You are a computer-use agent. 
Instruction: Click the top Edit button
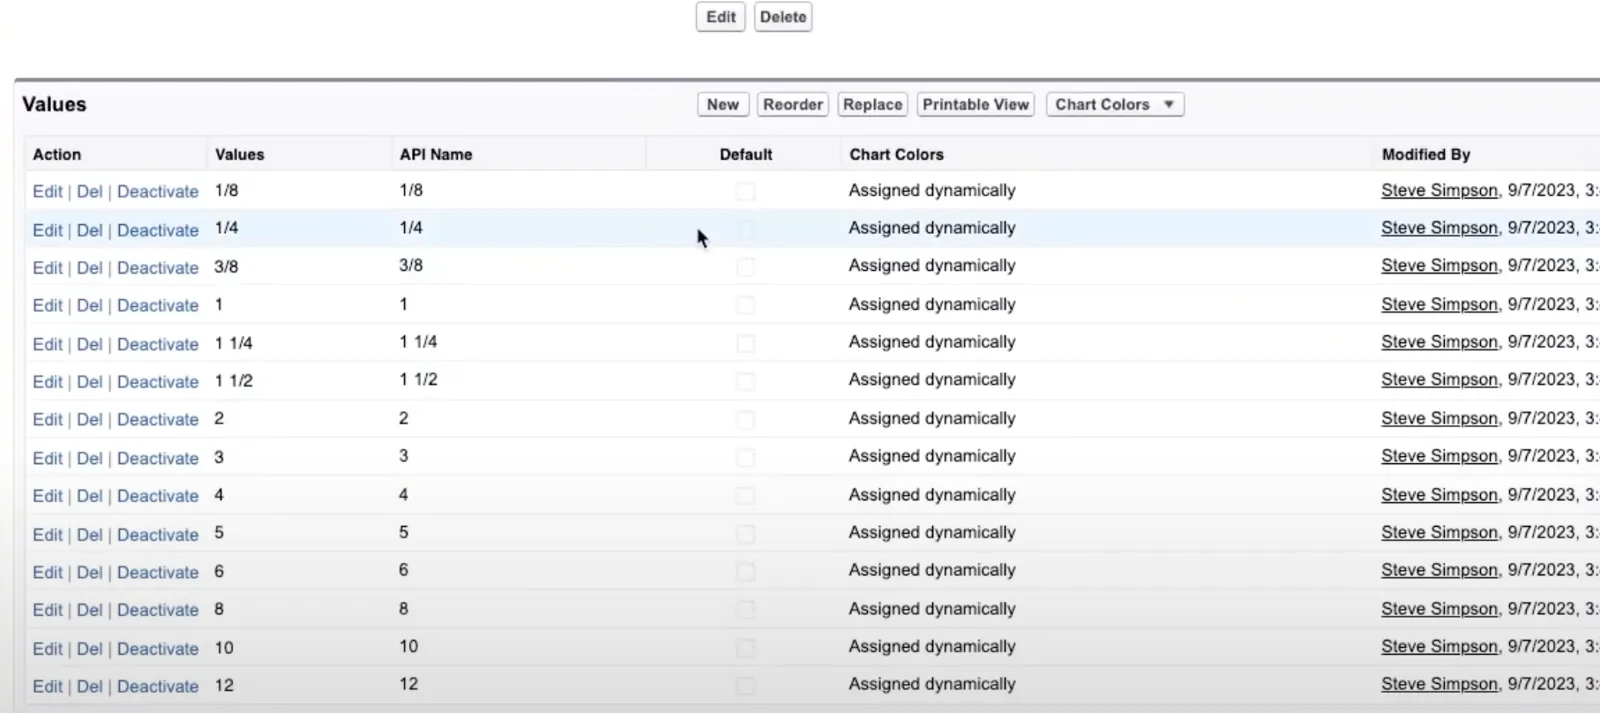[x=721, y=17]
